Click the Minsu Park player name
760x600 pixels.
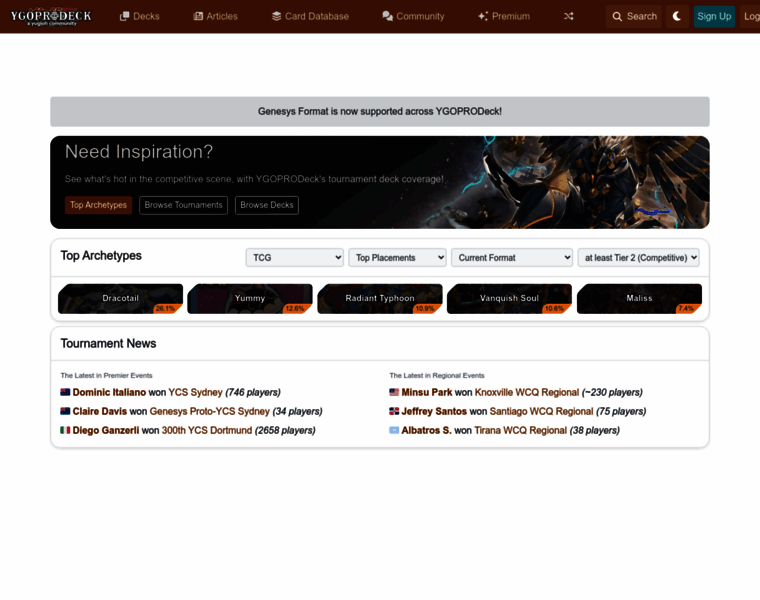coord(427,393)
